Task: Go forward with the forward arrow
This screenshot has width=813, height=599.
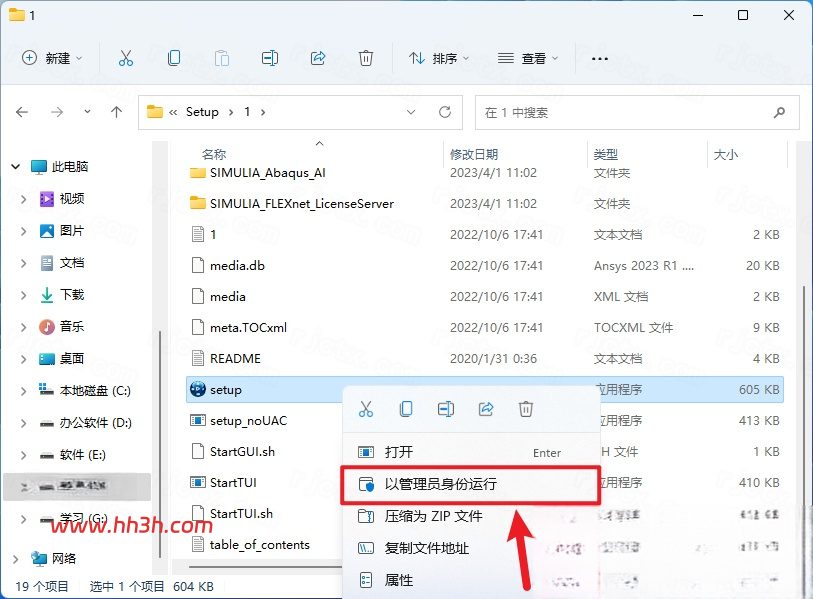Action: coord(57,112)
